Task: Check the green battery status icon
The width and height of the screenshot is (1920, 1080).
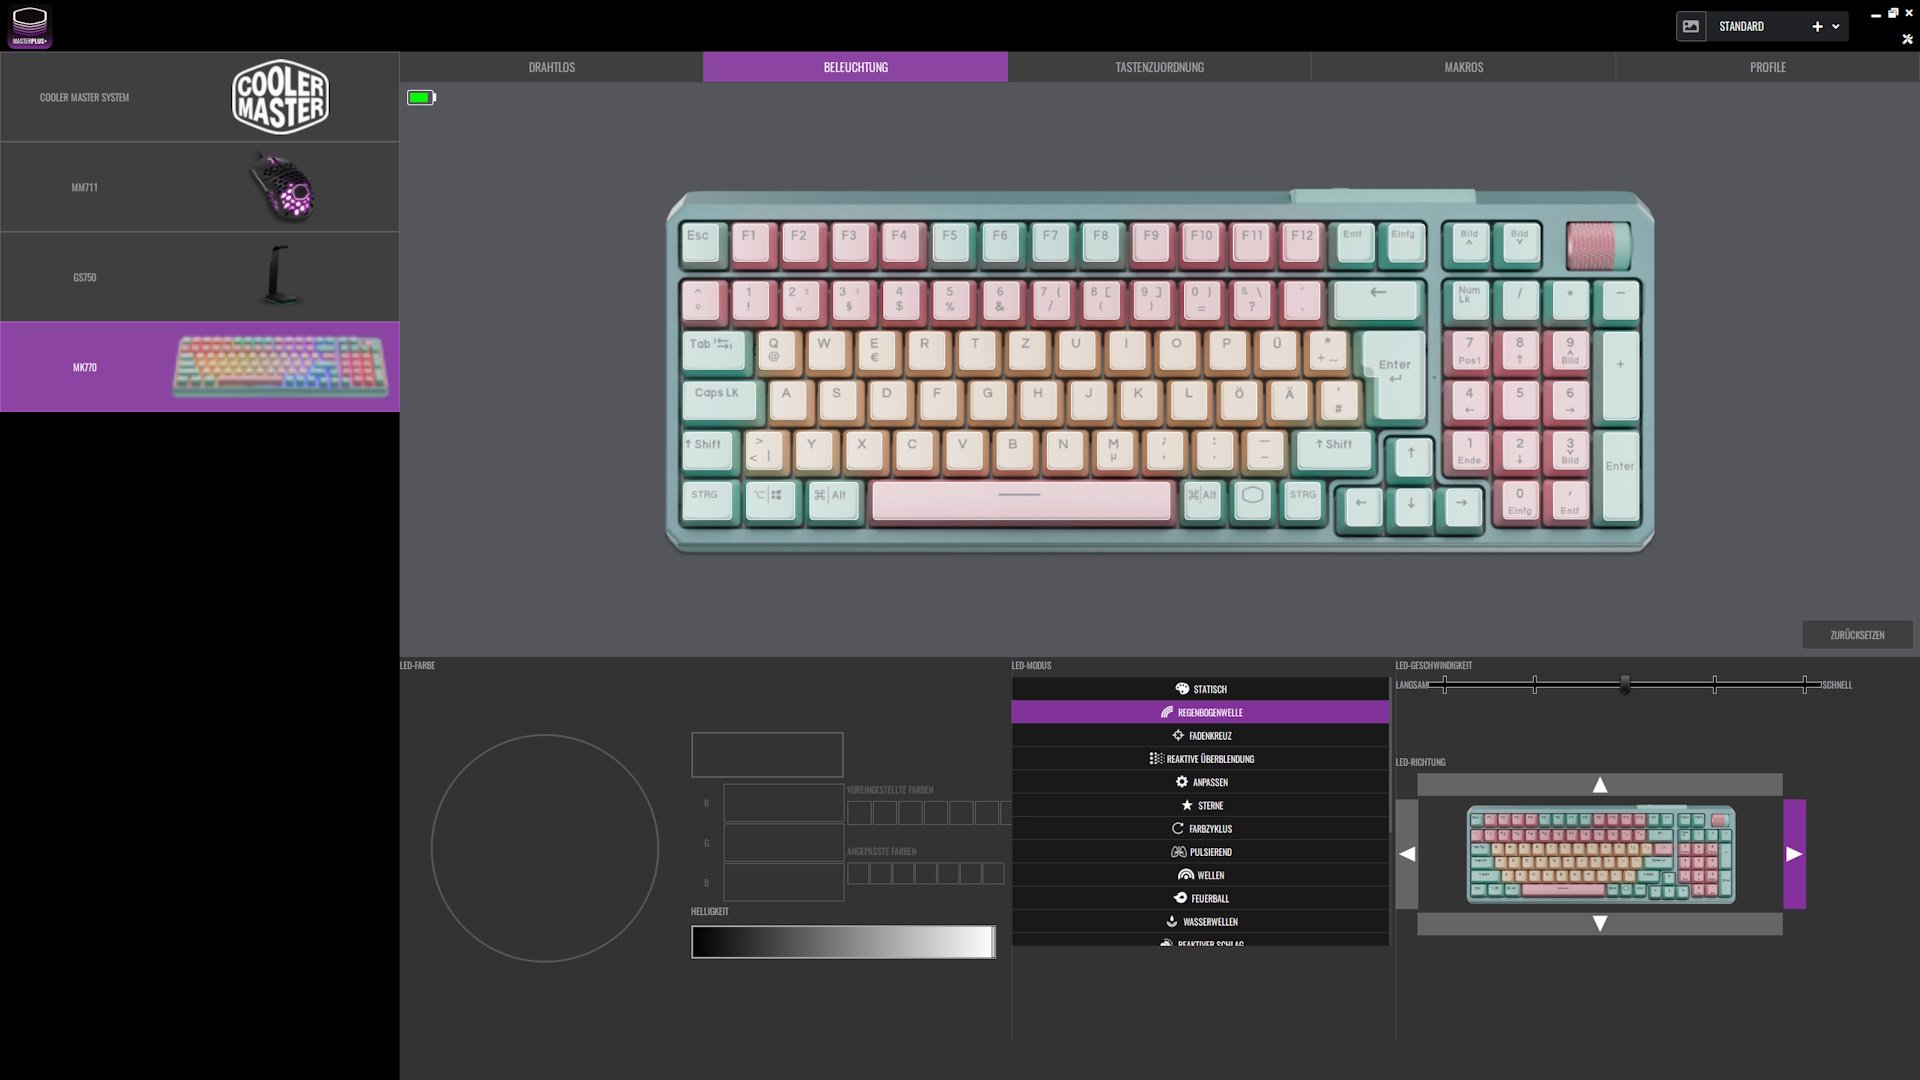Action: [x=421, y=97]
